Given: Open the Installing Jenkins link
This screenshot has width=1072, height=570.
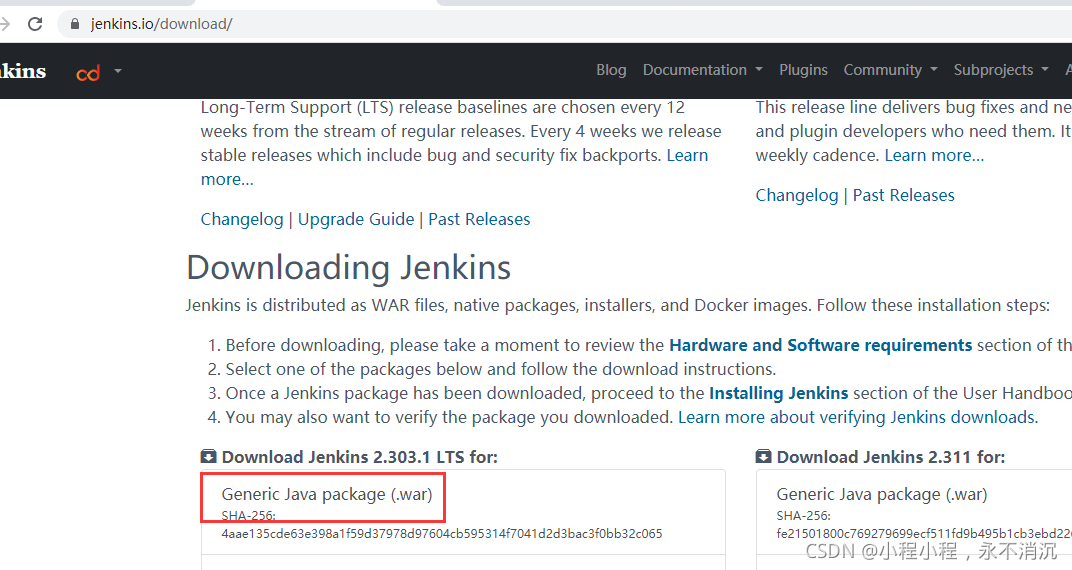Looking at the screenshot, I should click(779, 393).
